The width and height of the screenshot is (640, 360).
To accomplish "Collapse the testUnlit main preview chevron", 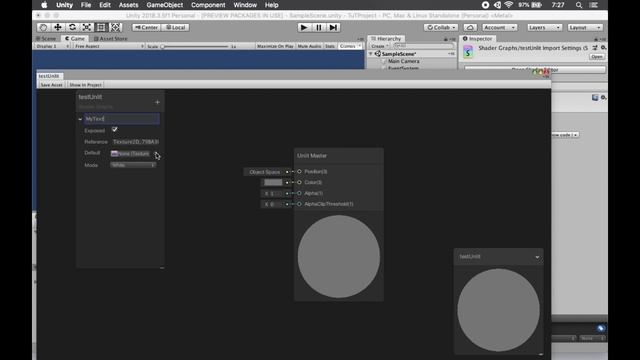I will pos(537,257).
